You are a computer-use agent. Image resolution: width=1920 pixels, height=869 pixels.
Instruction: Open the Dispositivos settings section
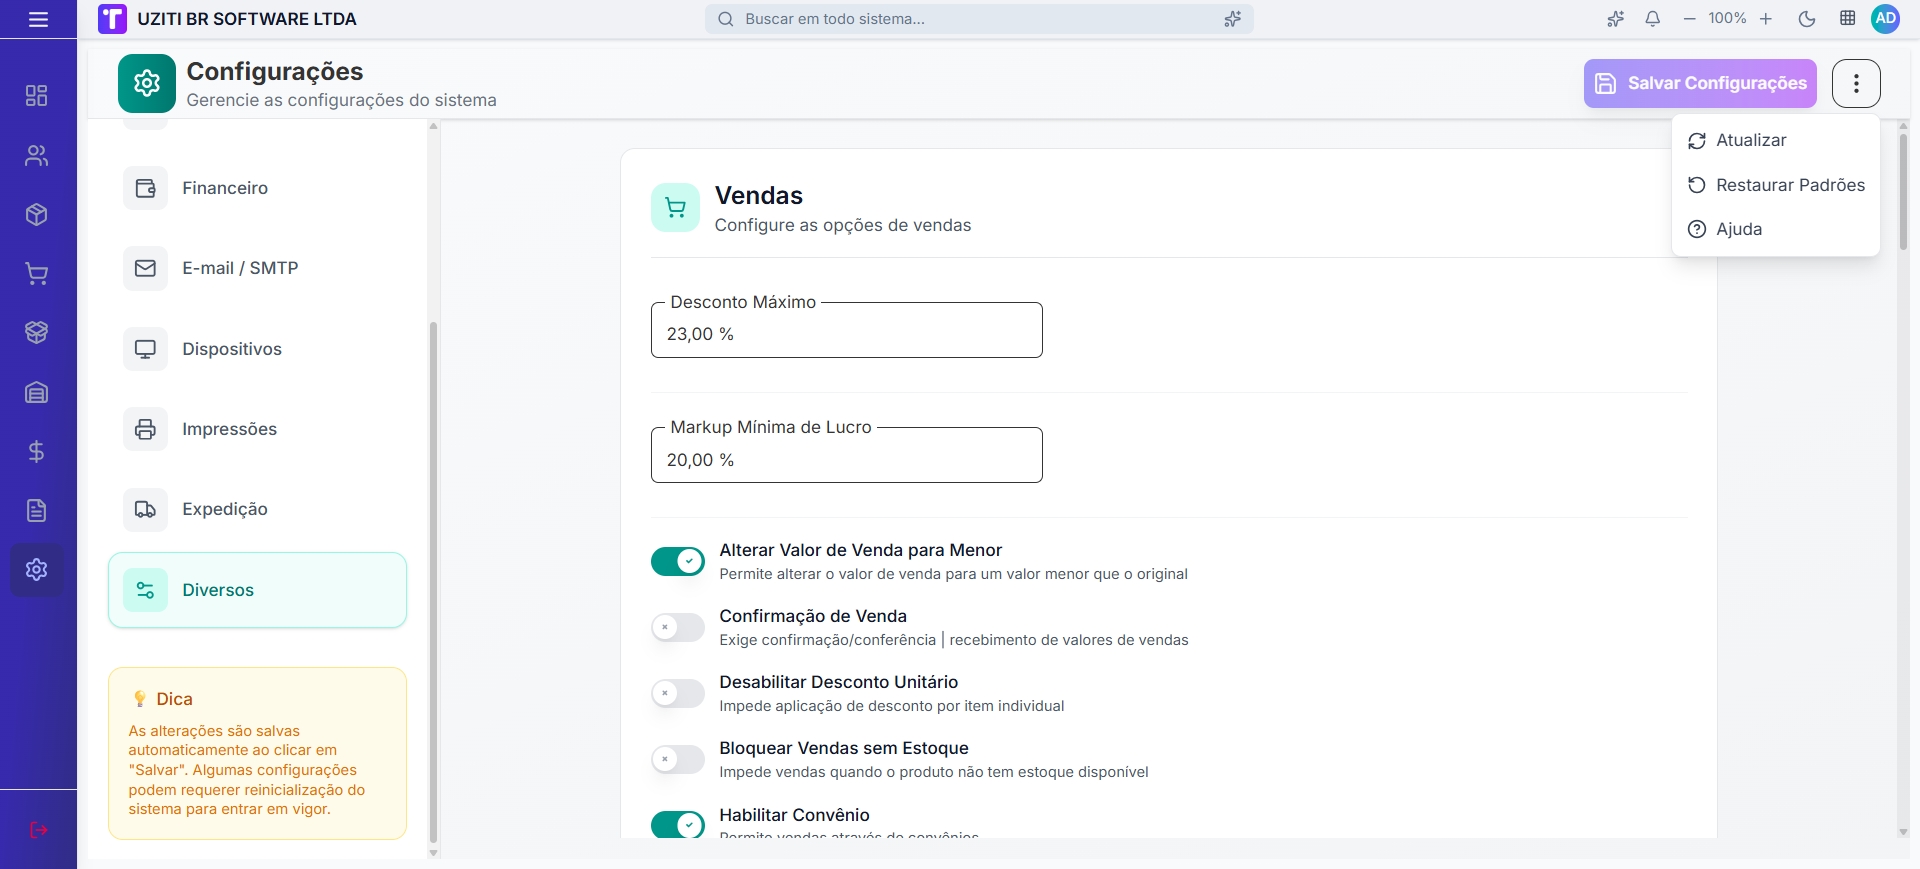tap(257, 349)
